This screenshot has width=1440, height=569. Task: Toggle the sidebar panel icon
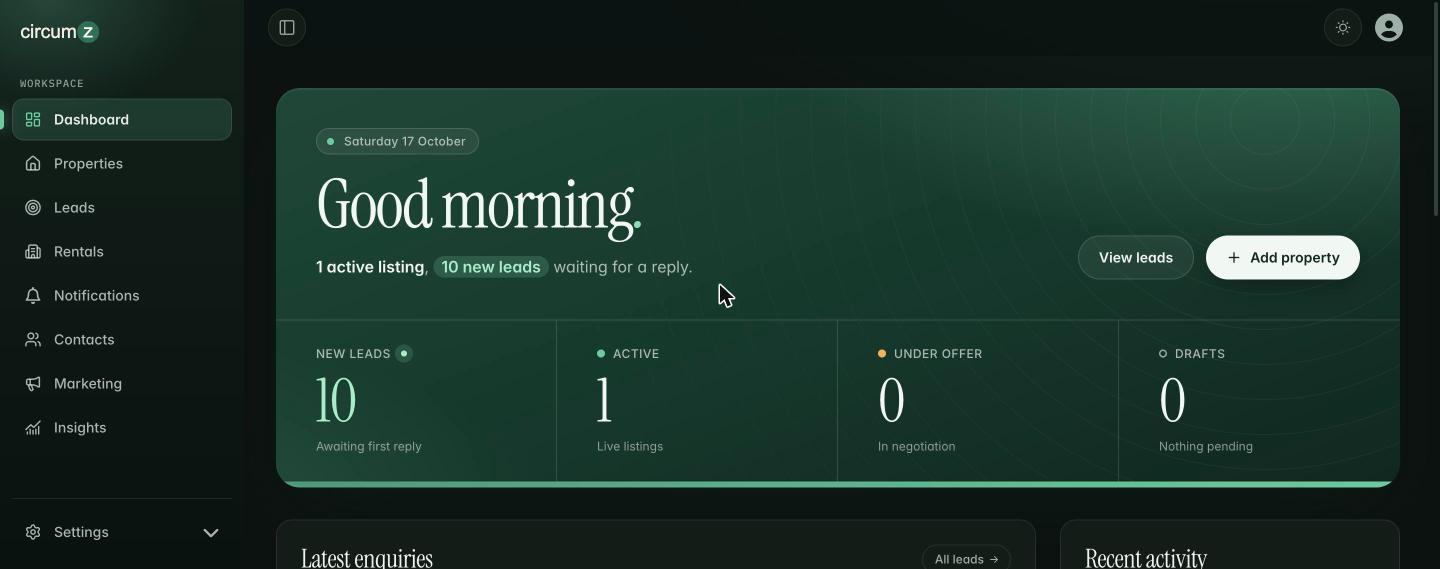[287, 28]
